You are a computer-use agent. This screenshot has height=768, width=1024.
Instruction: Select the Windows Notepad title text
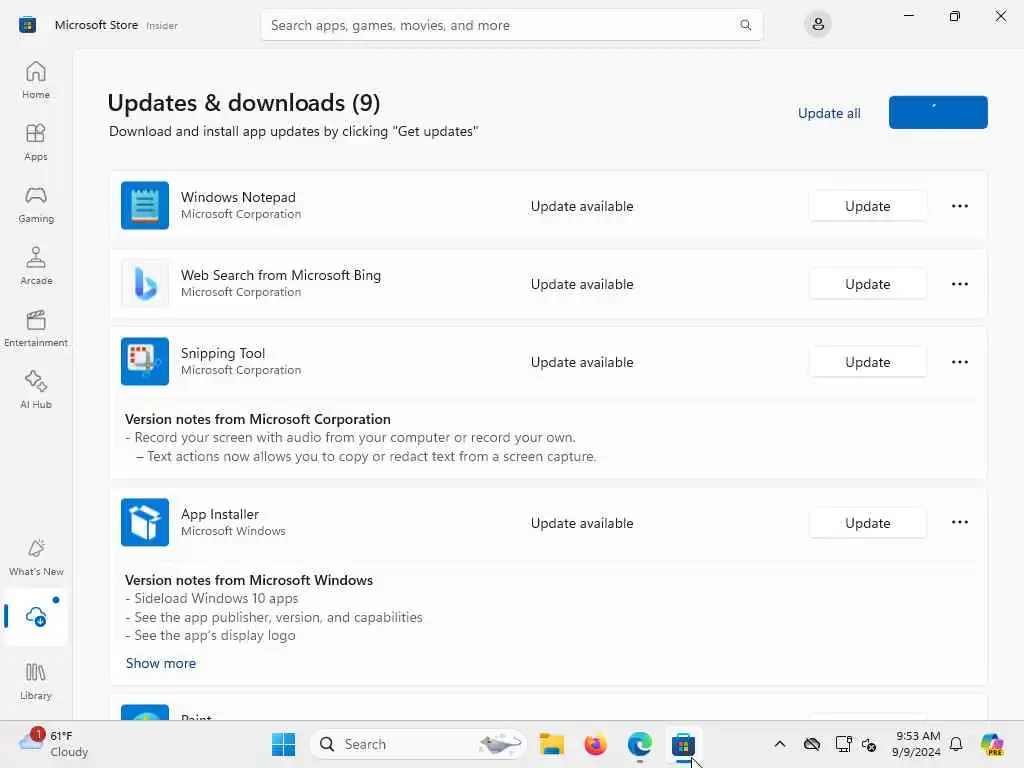tap(238, 197)
